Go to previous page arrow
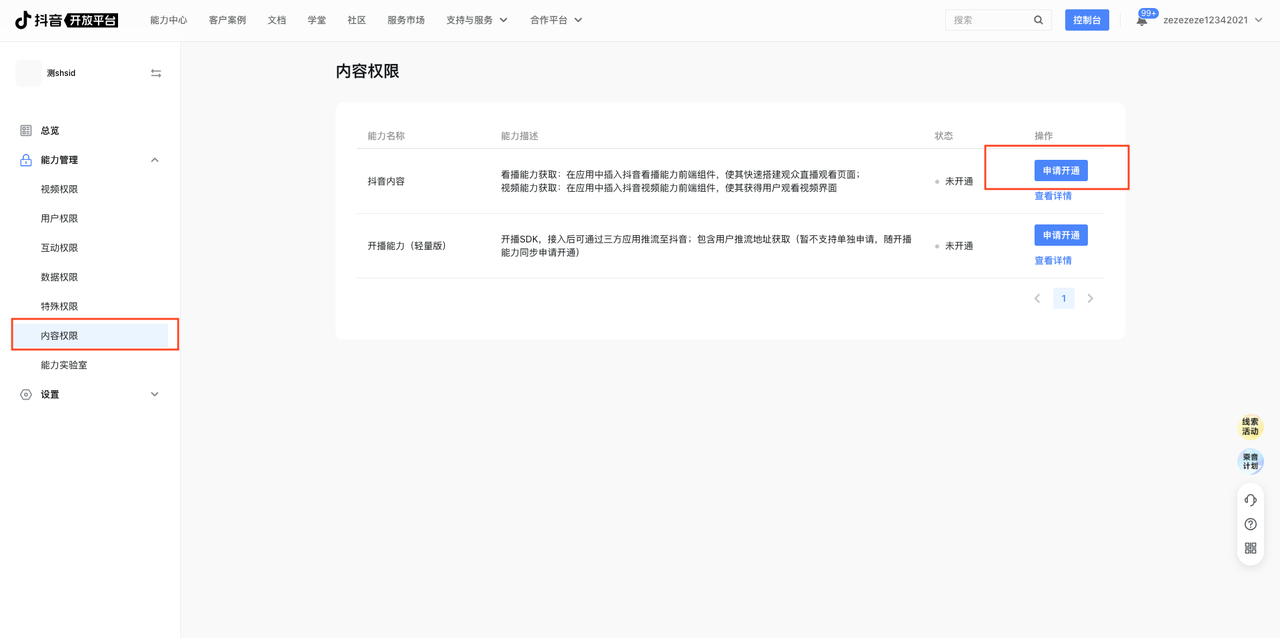The height and width of the screenshot is (638, 1280). [1037, 298]
